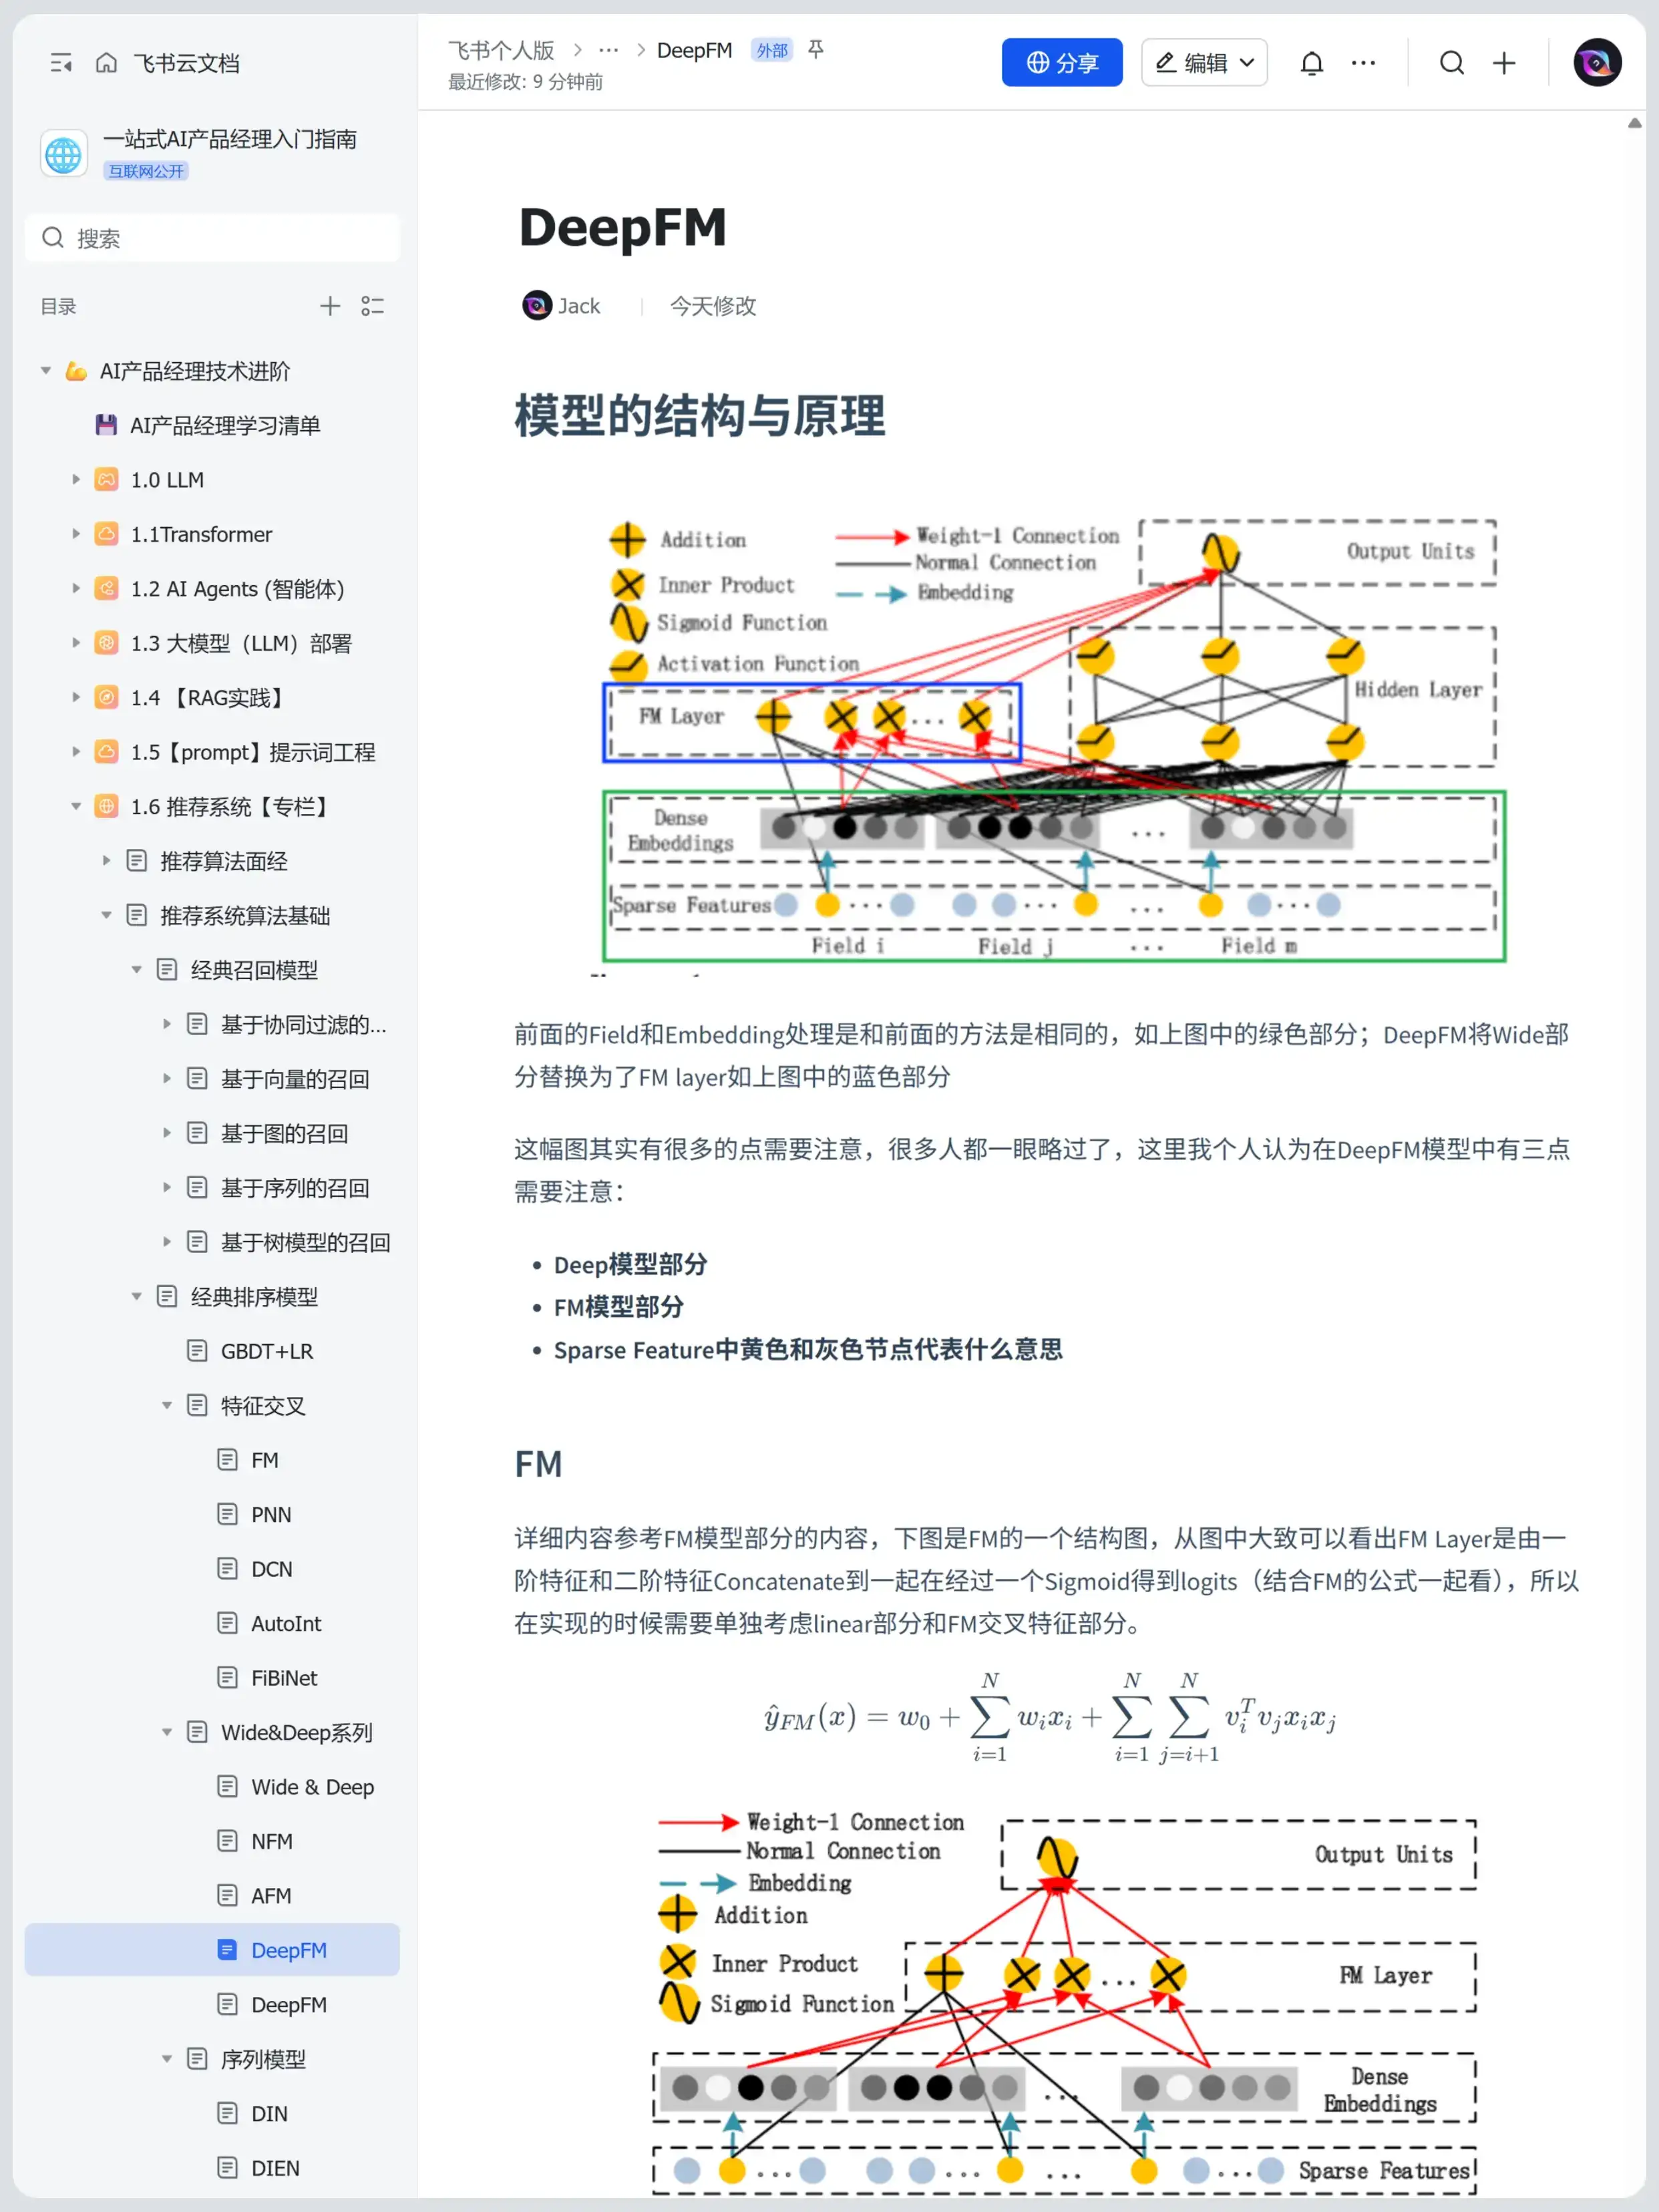Open 目录 display settings icon
This screenshot has width=1659, height=2212.
tap(373, 305)
